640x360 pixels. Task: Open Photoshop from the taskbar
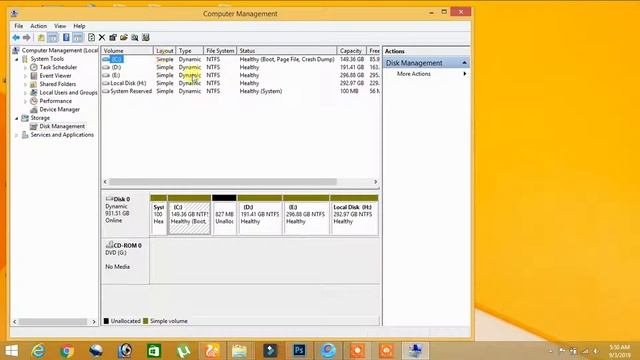(299, 351)
